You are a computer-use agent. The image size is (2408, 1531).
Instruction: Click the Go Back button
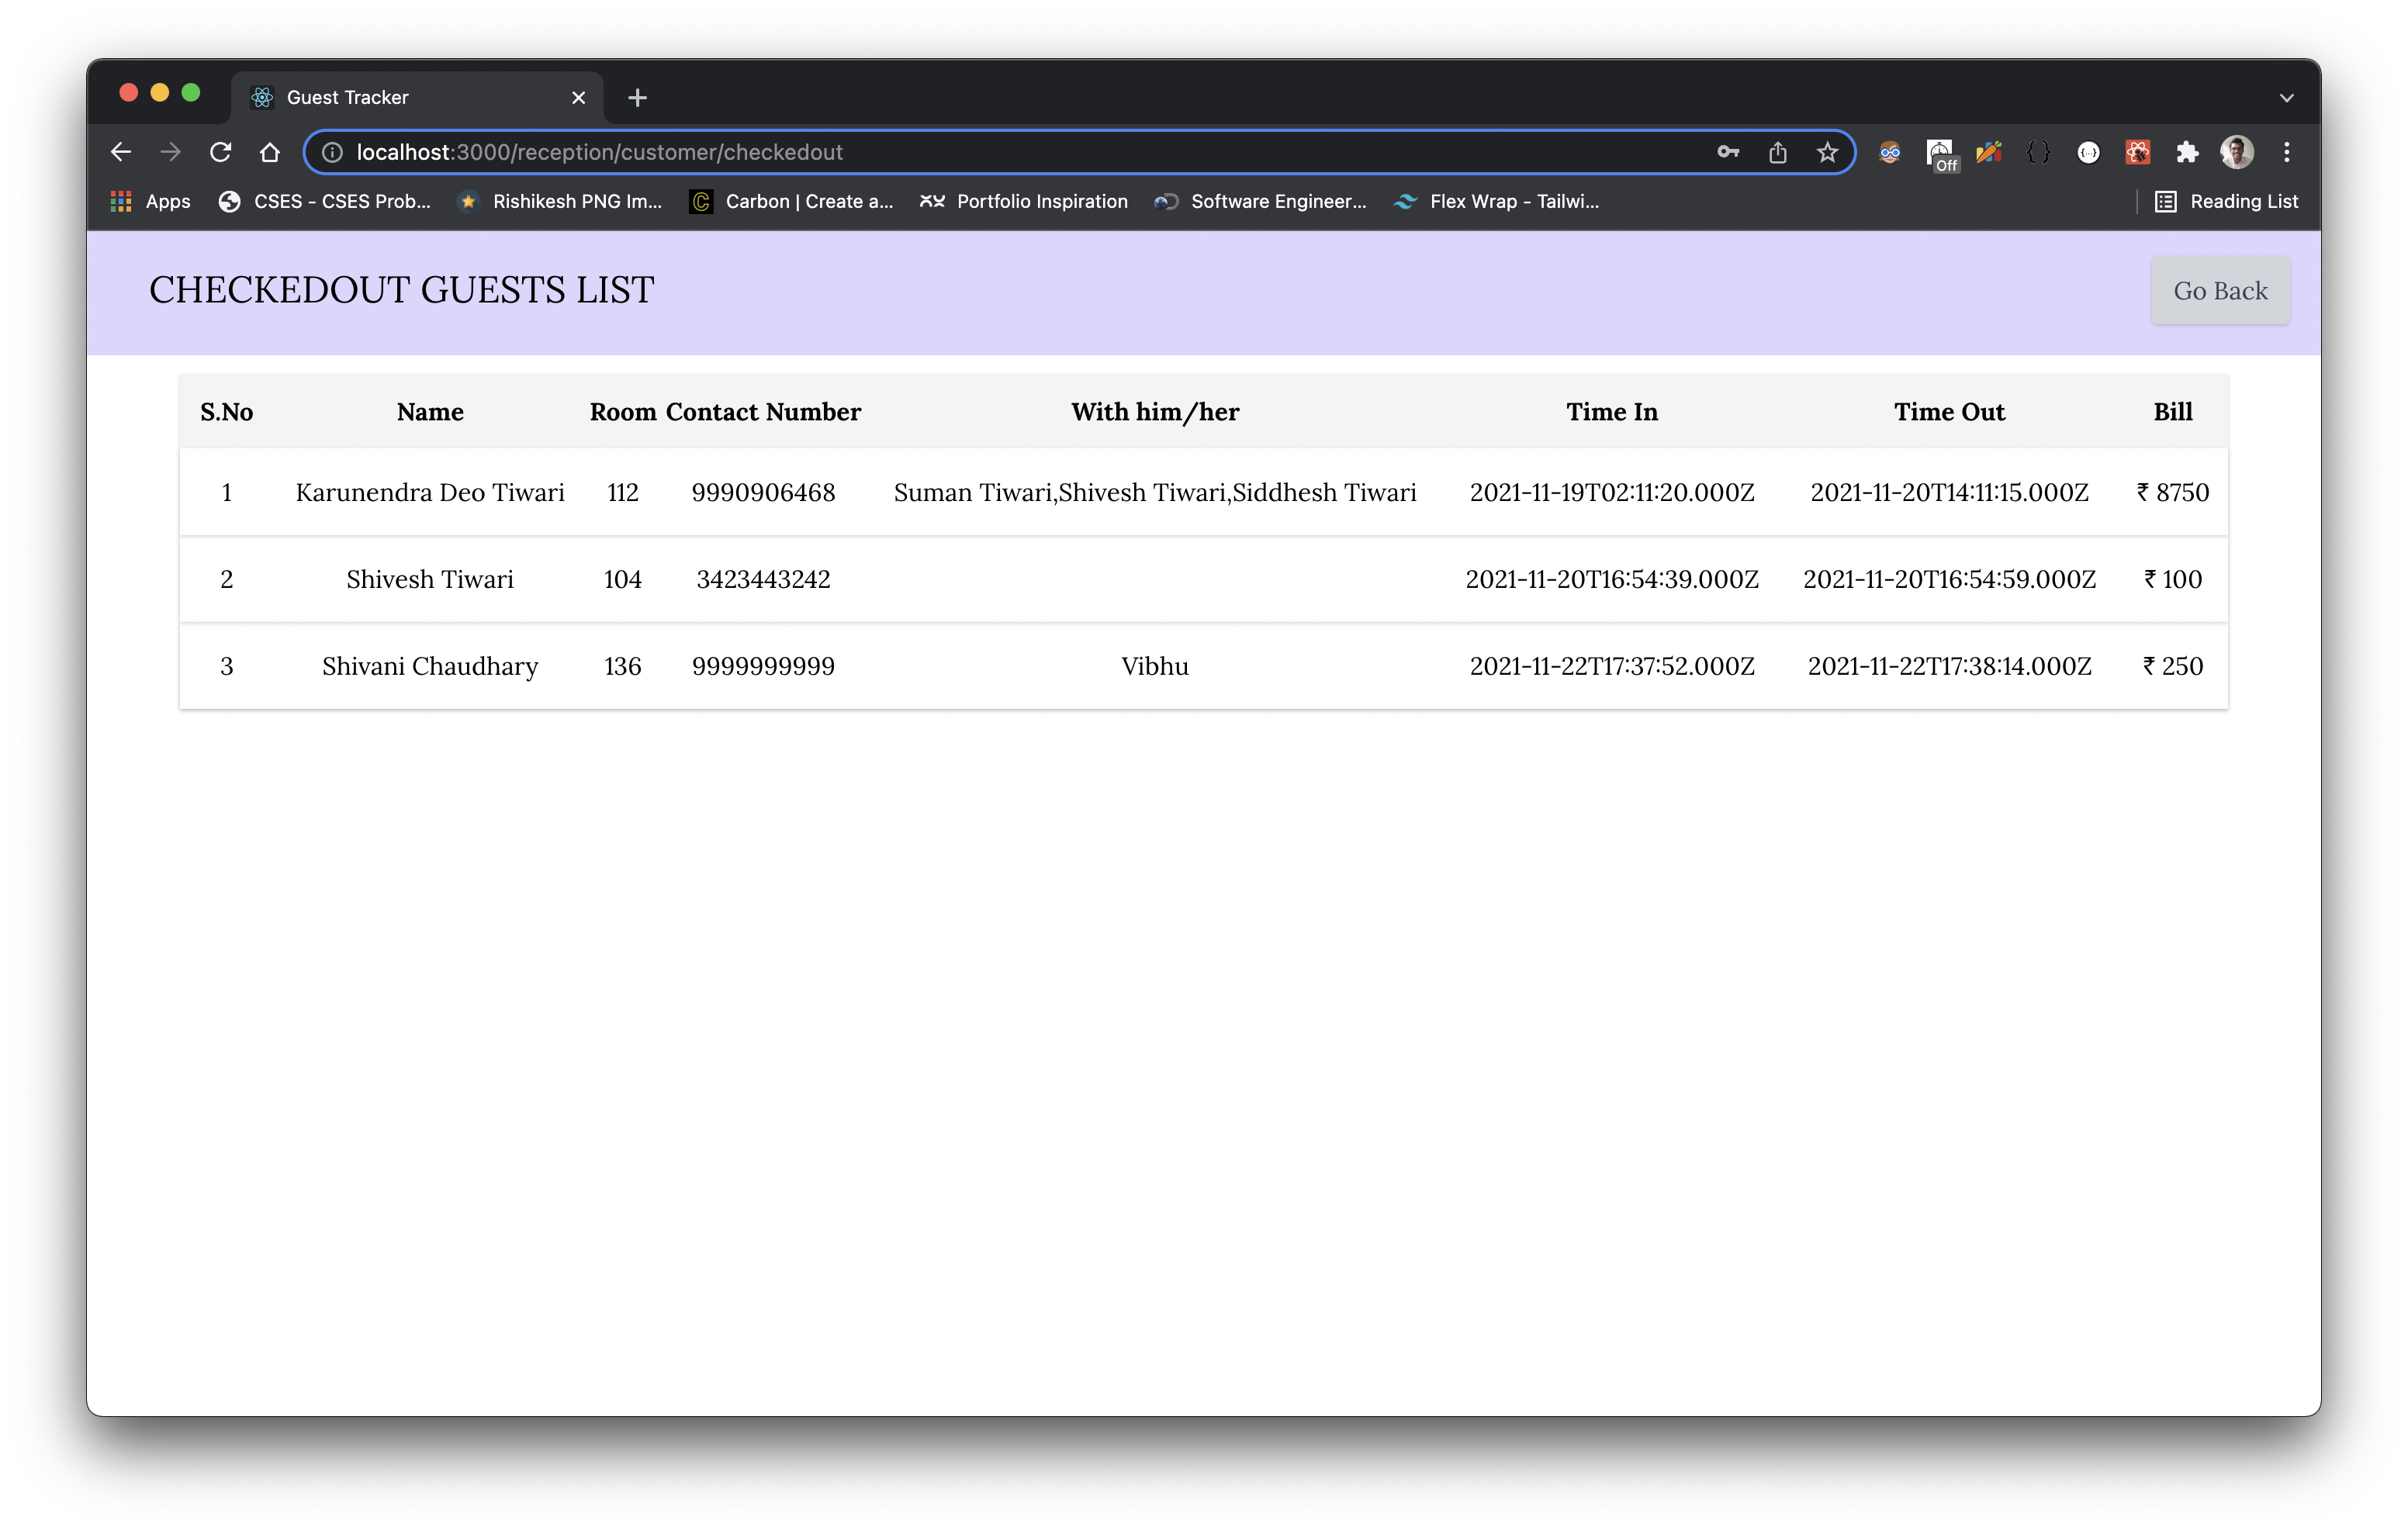click(2220, 291)
